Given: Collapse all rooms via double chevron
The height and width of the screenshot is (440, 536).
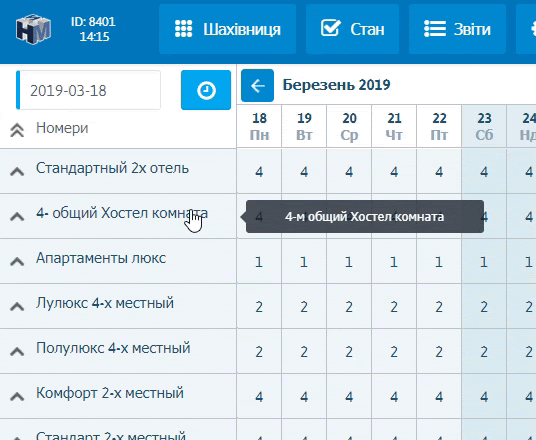Looking at the screenshot, I should [17, 130].
